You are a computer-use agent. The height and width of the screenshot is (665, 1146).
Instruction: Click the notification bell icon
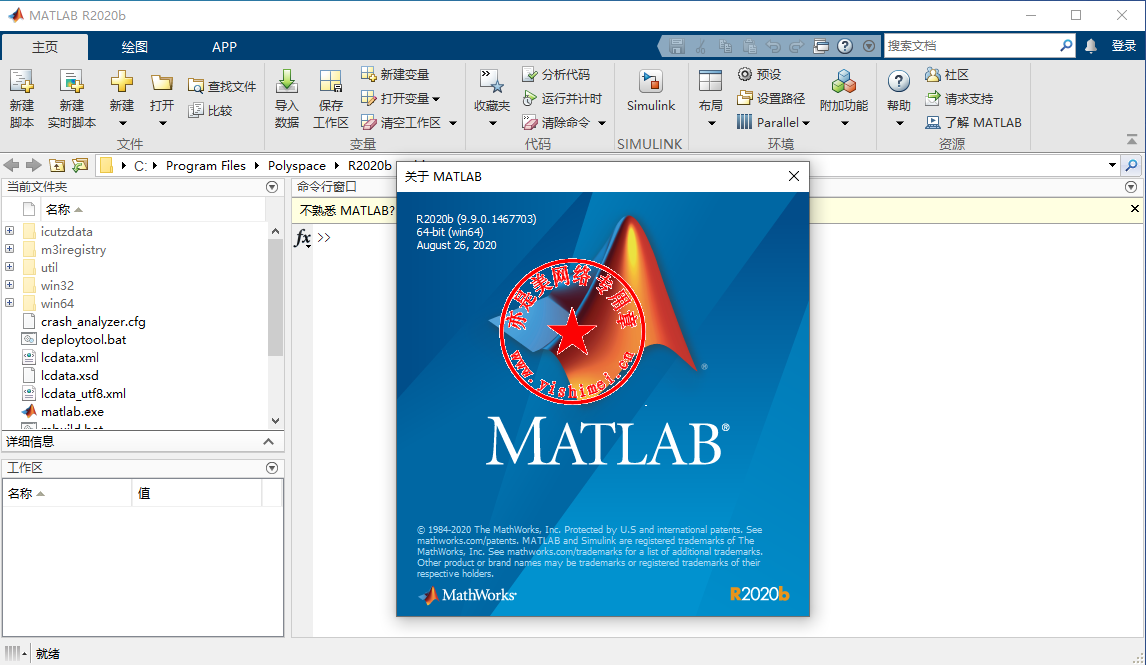click(1090, 46)
